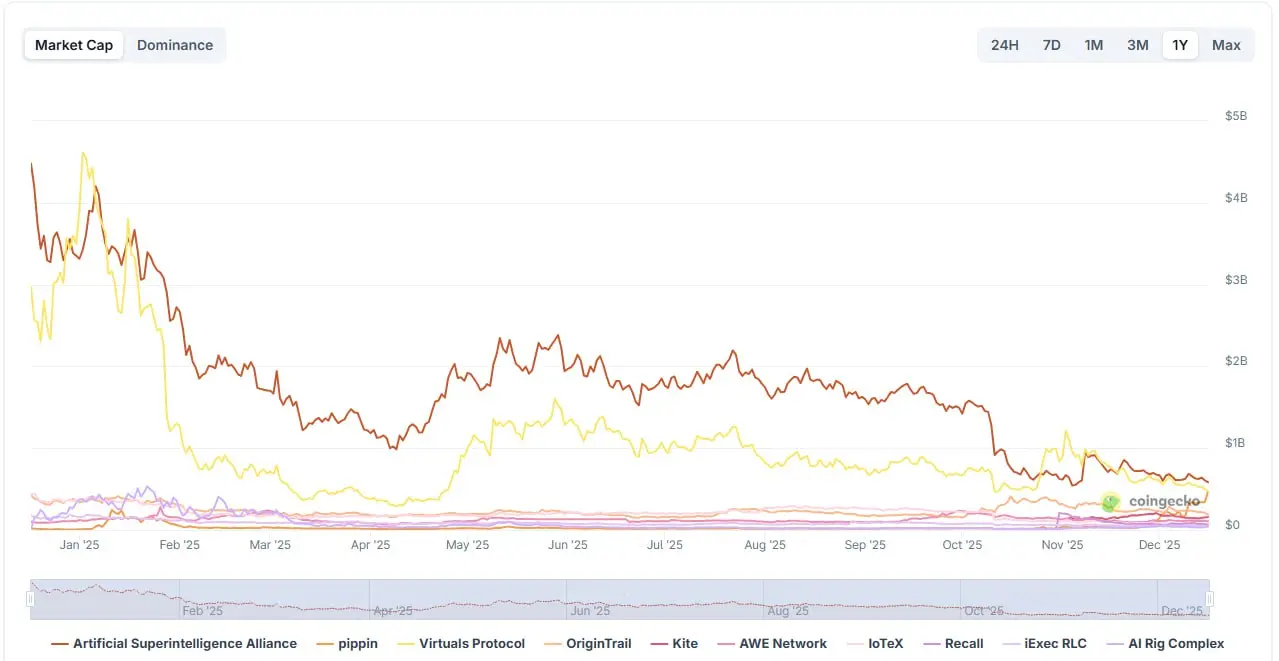This screenshot has height=661, width=1279.
Task: Click the pippin legend color dash
Action: point(325,644)
